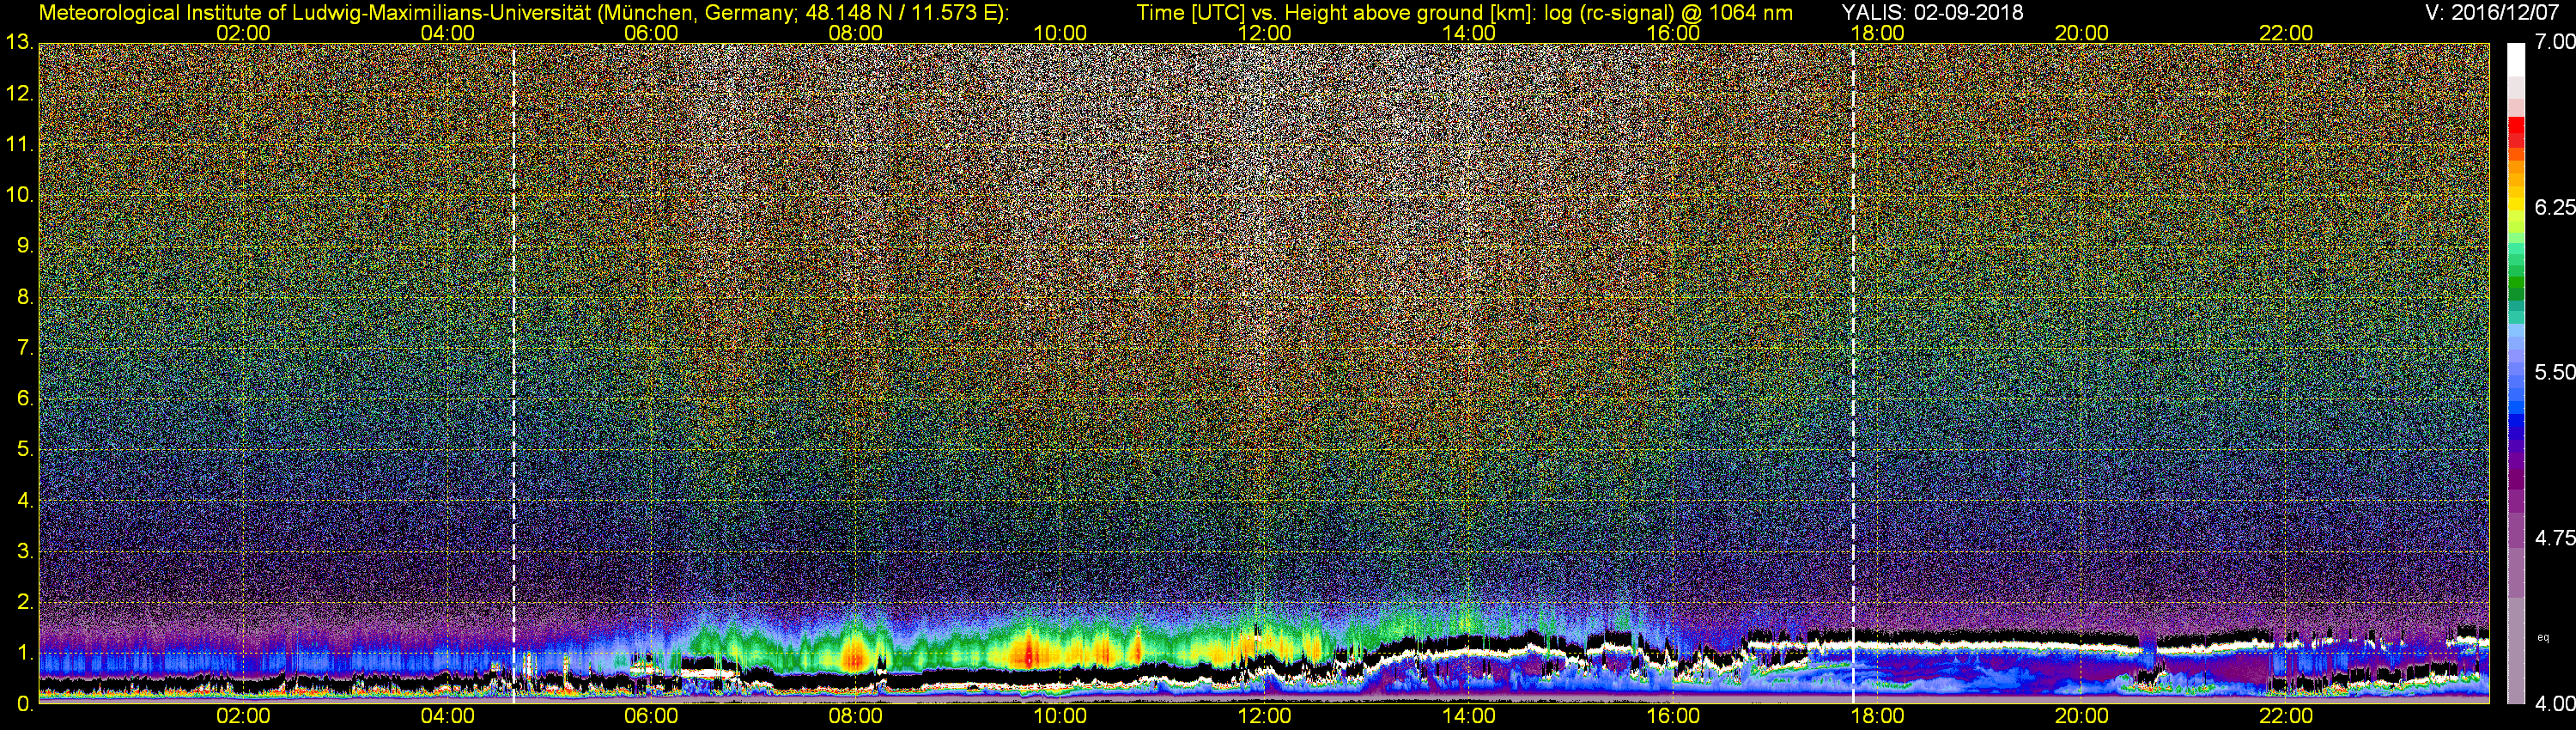
Task: Click the height axis label 4
Action: coord(25,501)
